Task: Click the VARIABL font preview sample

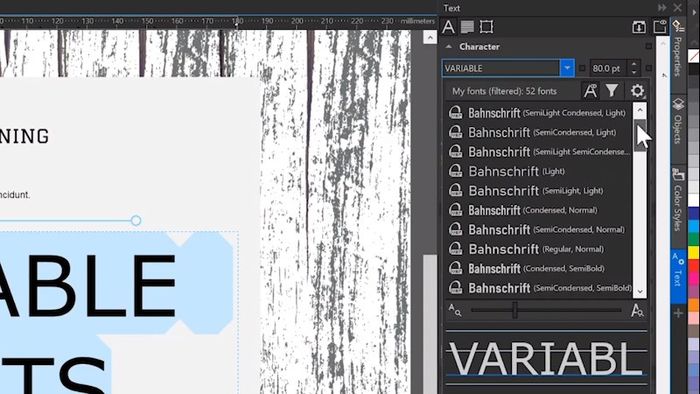Action: tap(546, 358)
